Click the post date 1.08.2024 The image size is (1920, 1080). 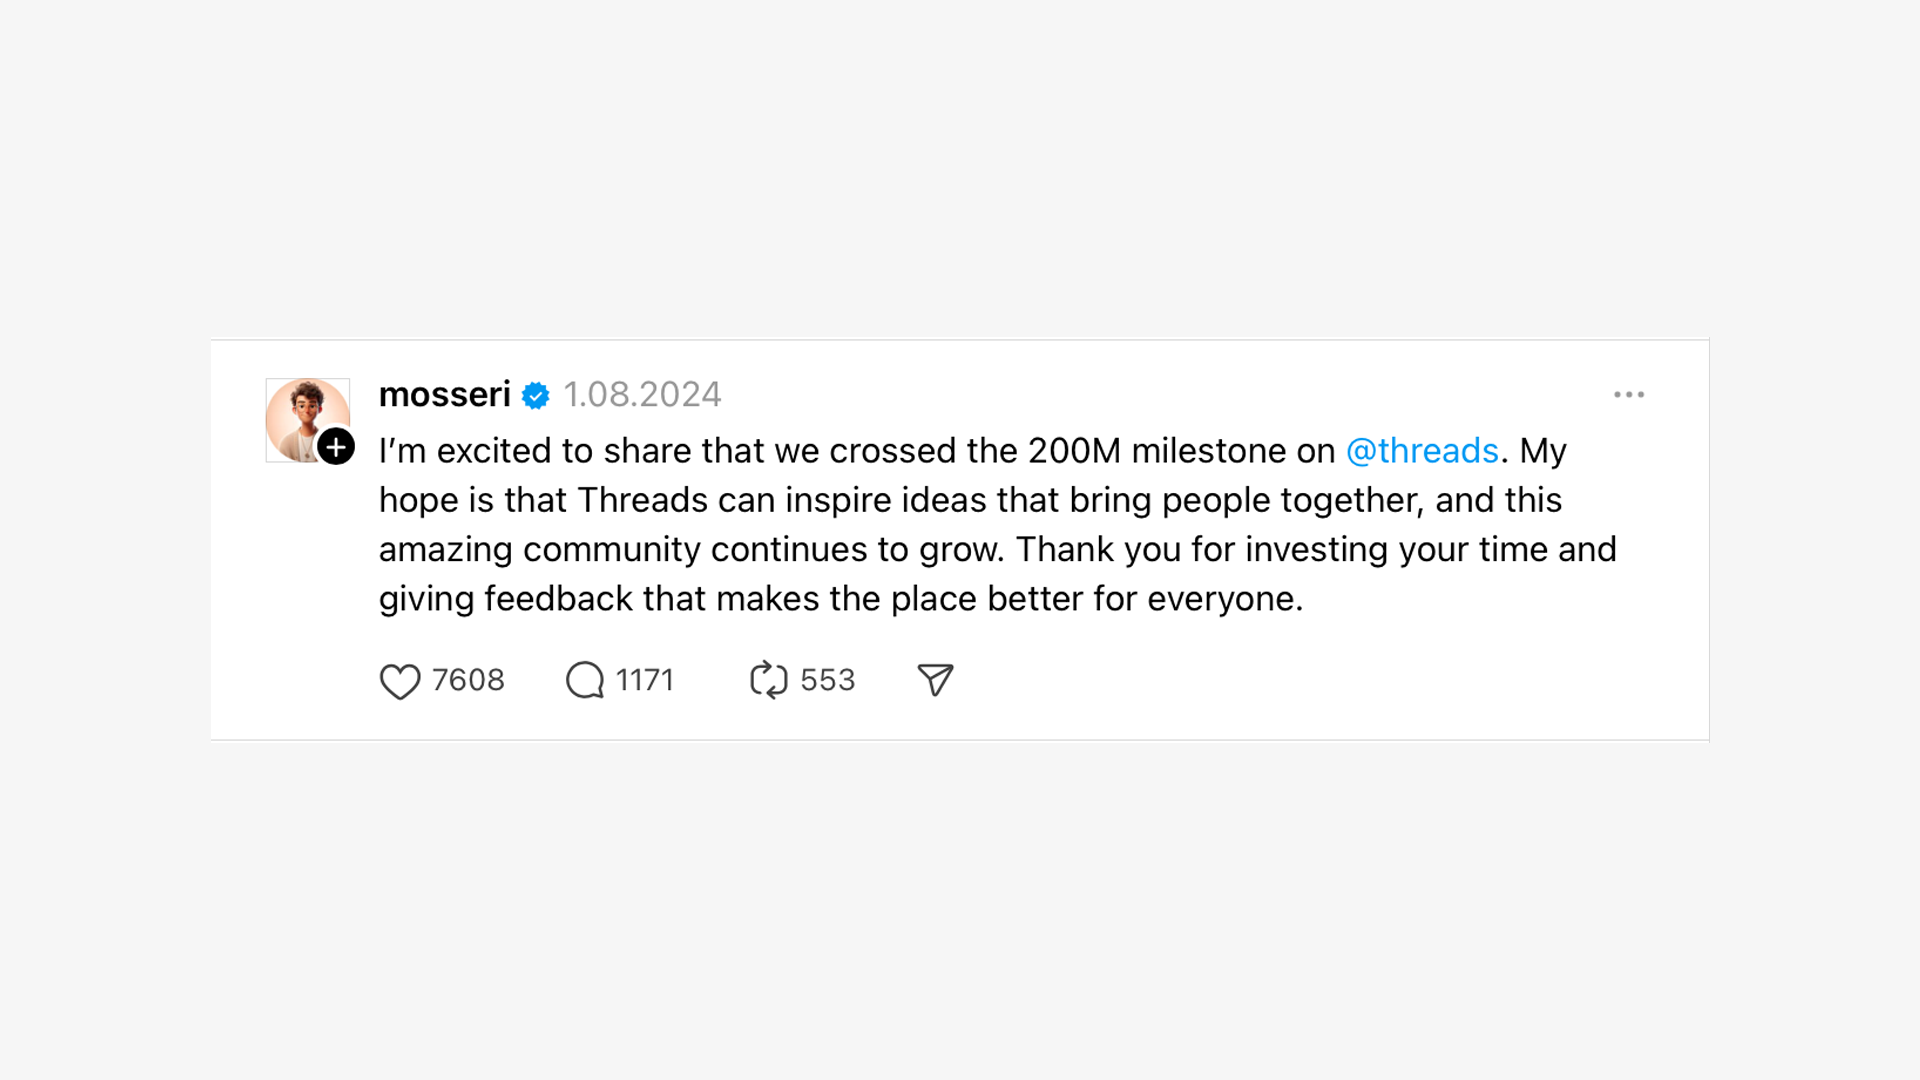pos(642,395)
